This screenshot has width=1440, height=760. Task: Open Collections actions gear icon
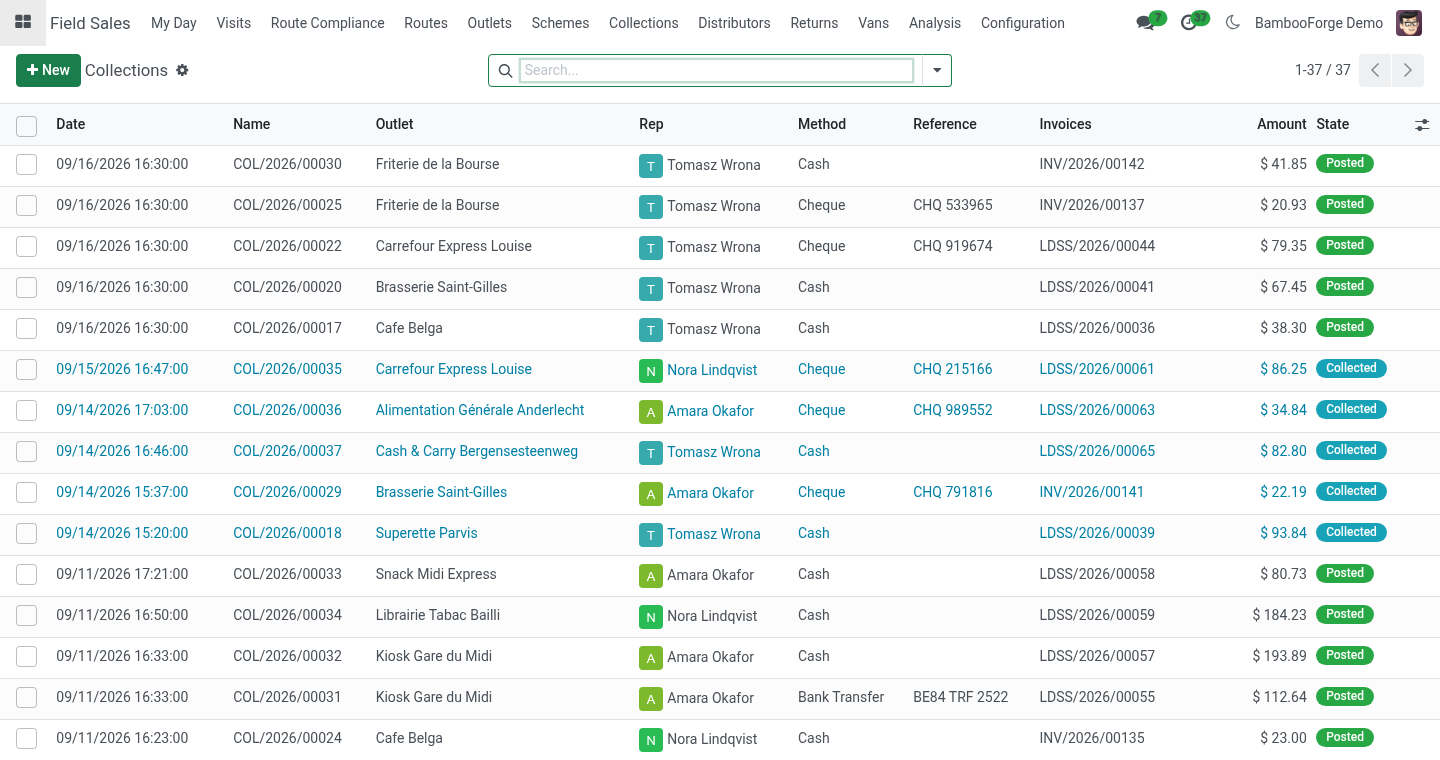[x=182, y=70]
